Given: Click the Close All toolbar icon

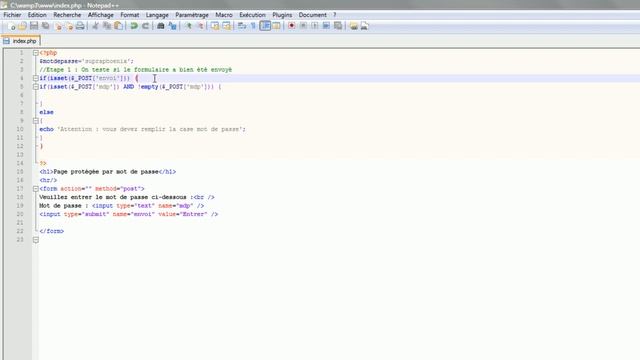Looking at the screenshot, I should [x=69, y=26].
